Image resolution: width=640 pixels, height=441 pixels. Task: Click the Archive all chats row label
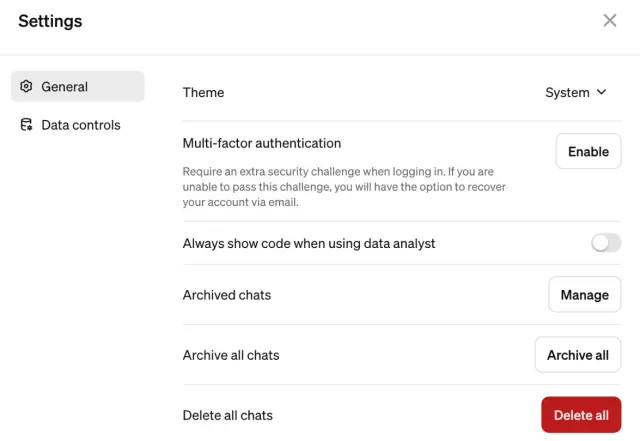click(x=231, y=355)
